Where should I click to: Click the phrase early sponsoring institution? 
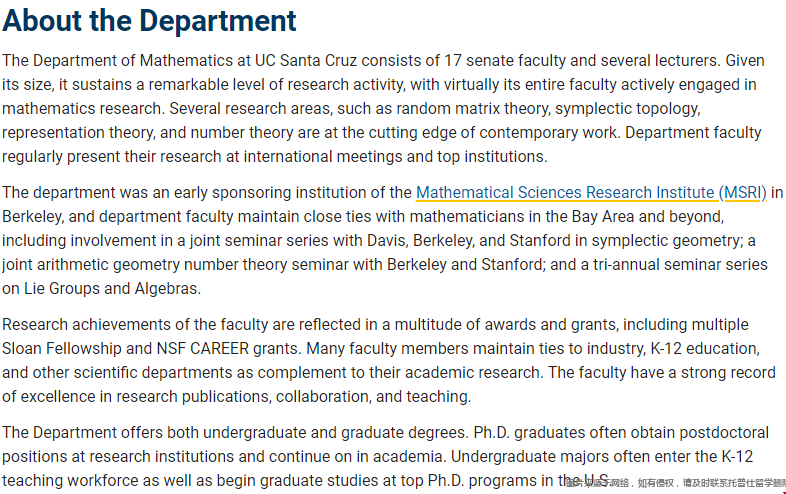[289, 193]
